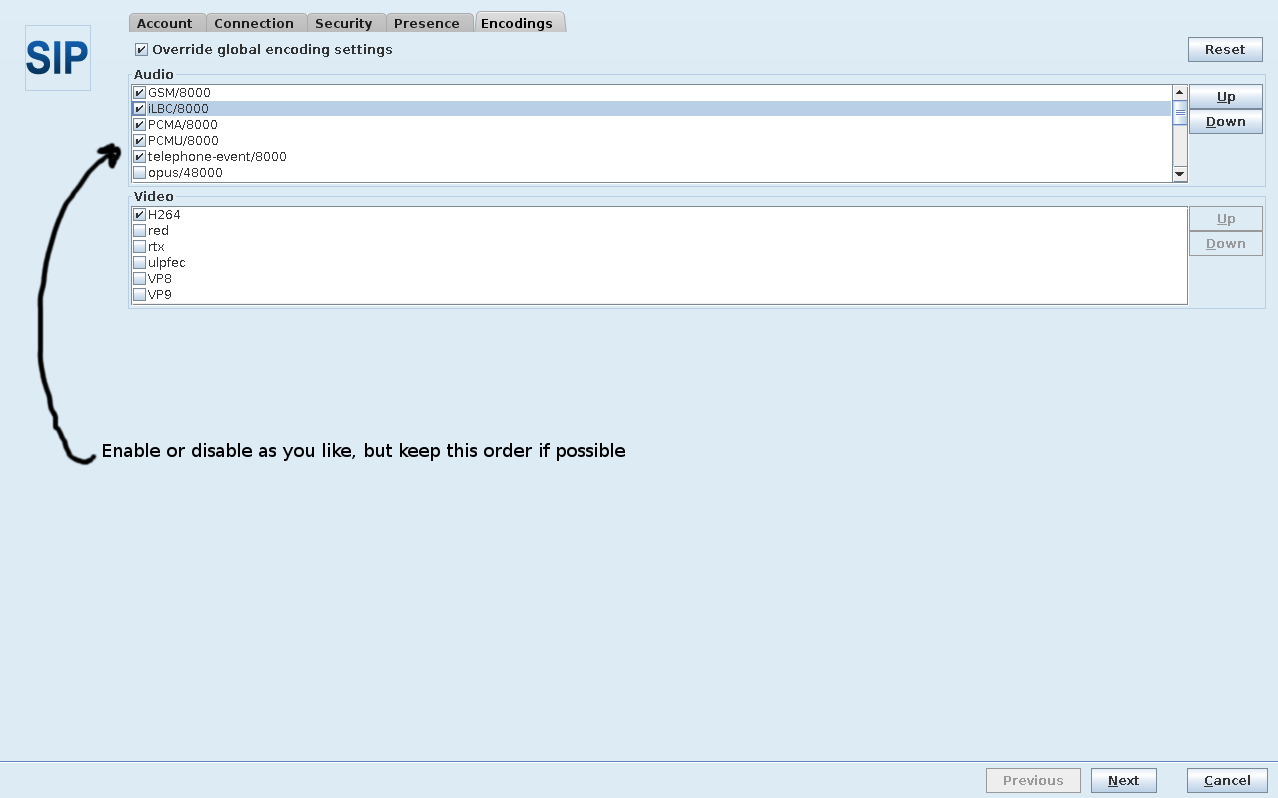Toggle Override global encoding settings checkbox
The image size is (1278, 798).
[x=141, y=50]
